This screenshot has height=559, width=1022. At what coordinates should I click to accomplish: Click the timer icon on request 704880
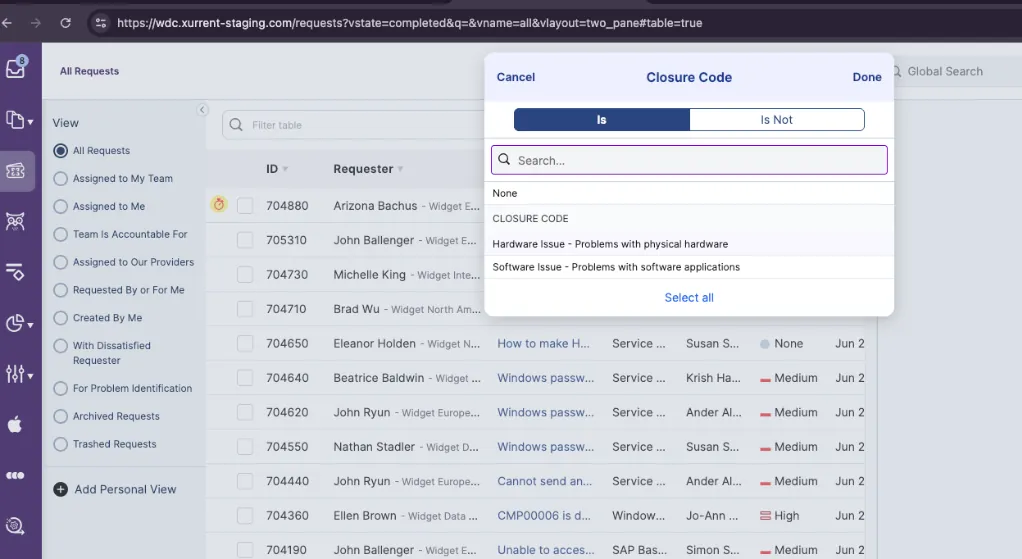coord(219,204)
